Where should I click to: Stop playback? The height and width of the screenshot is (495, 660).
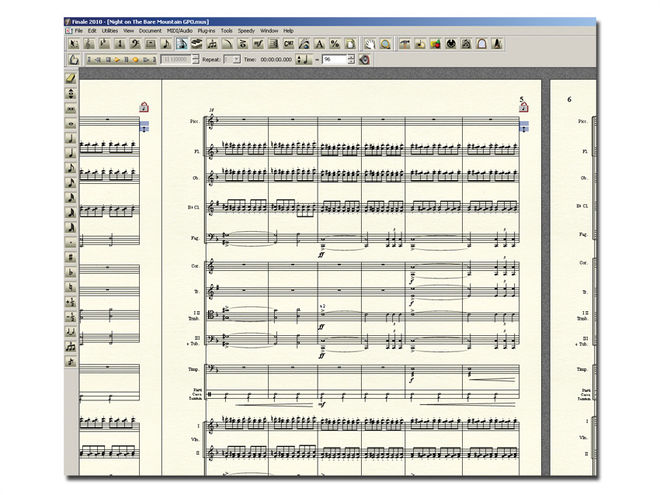pos(108,60)
